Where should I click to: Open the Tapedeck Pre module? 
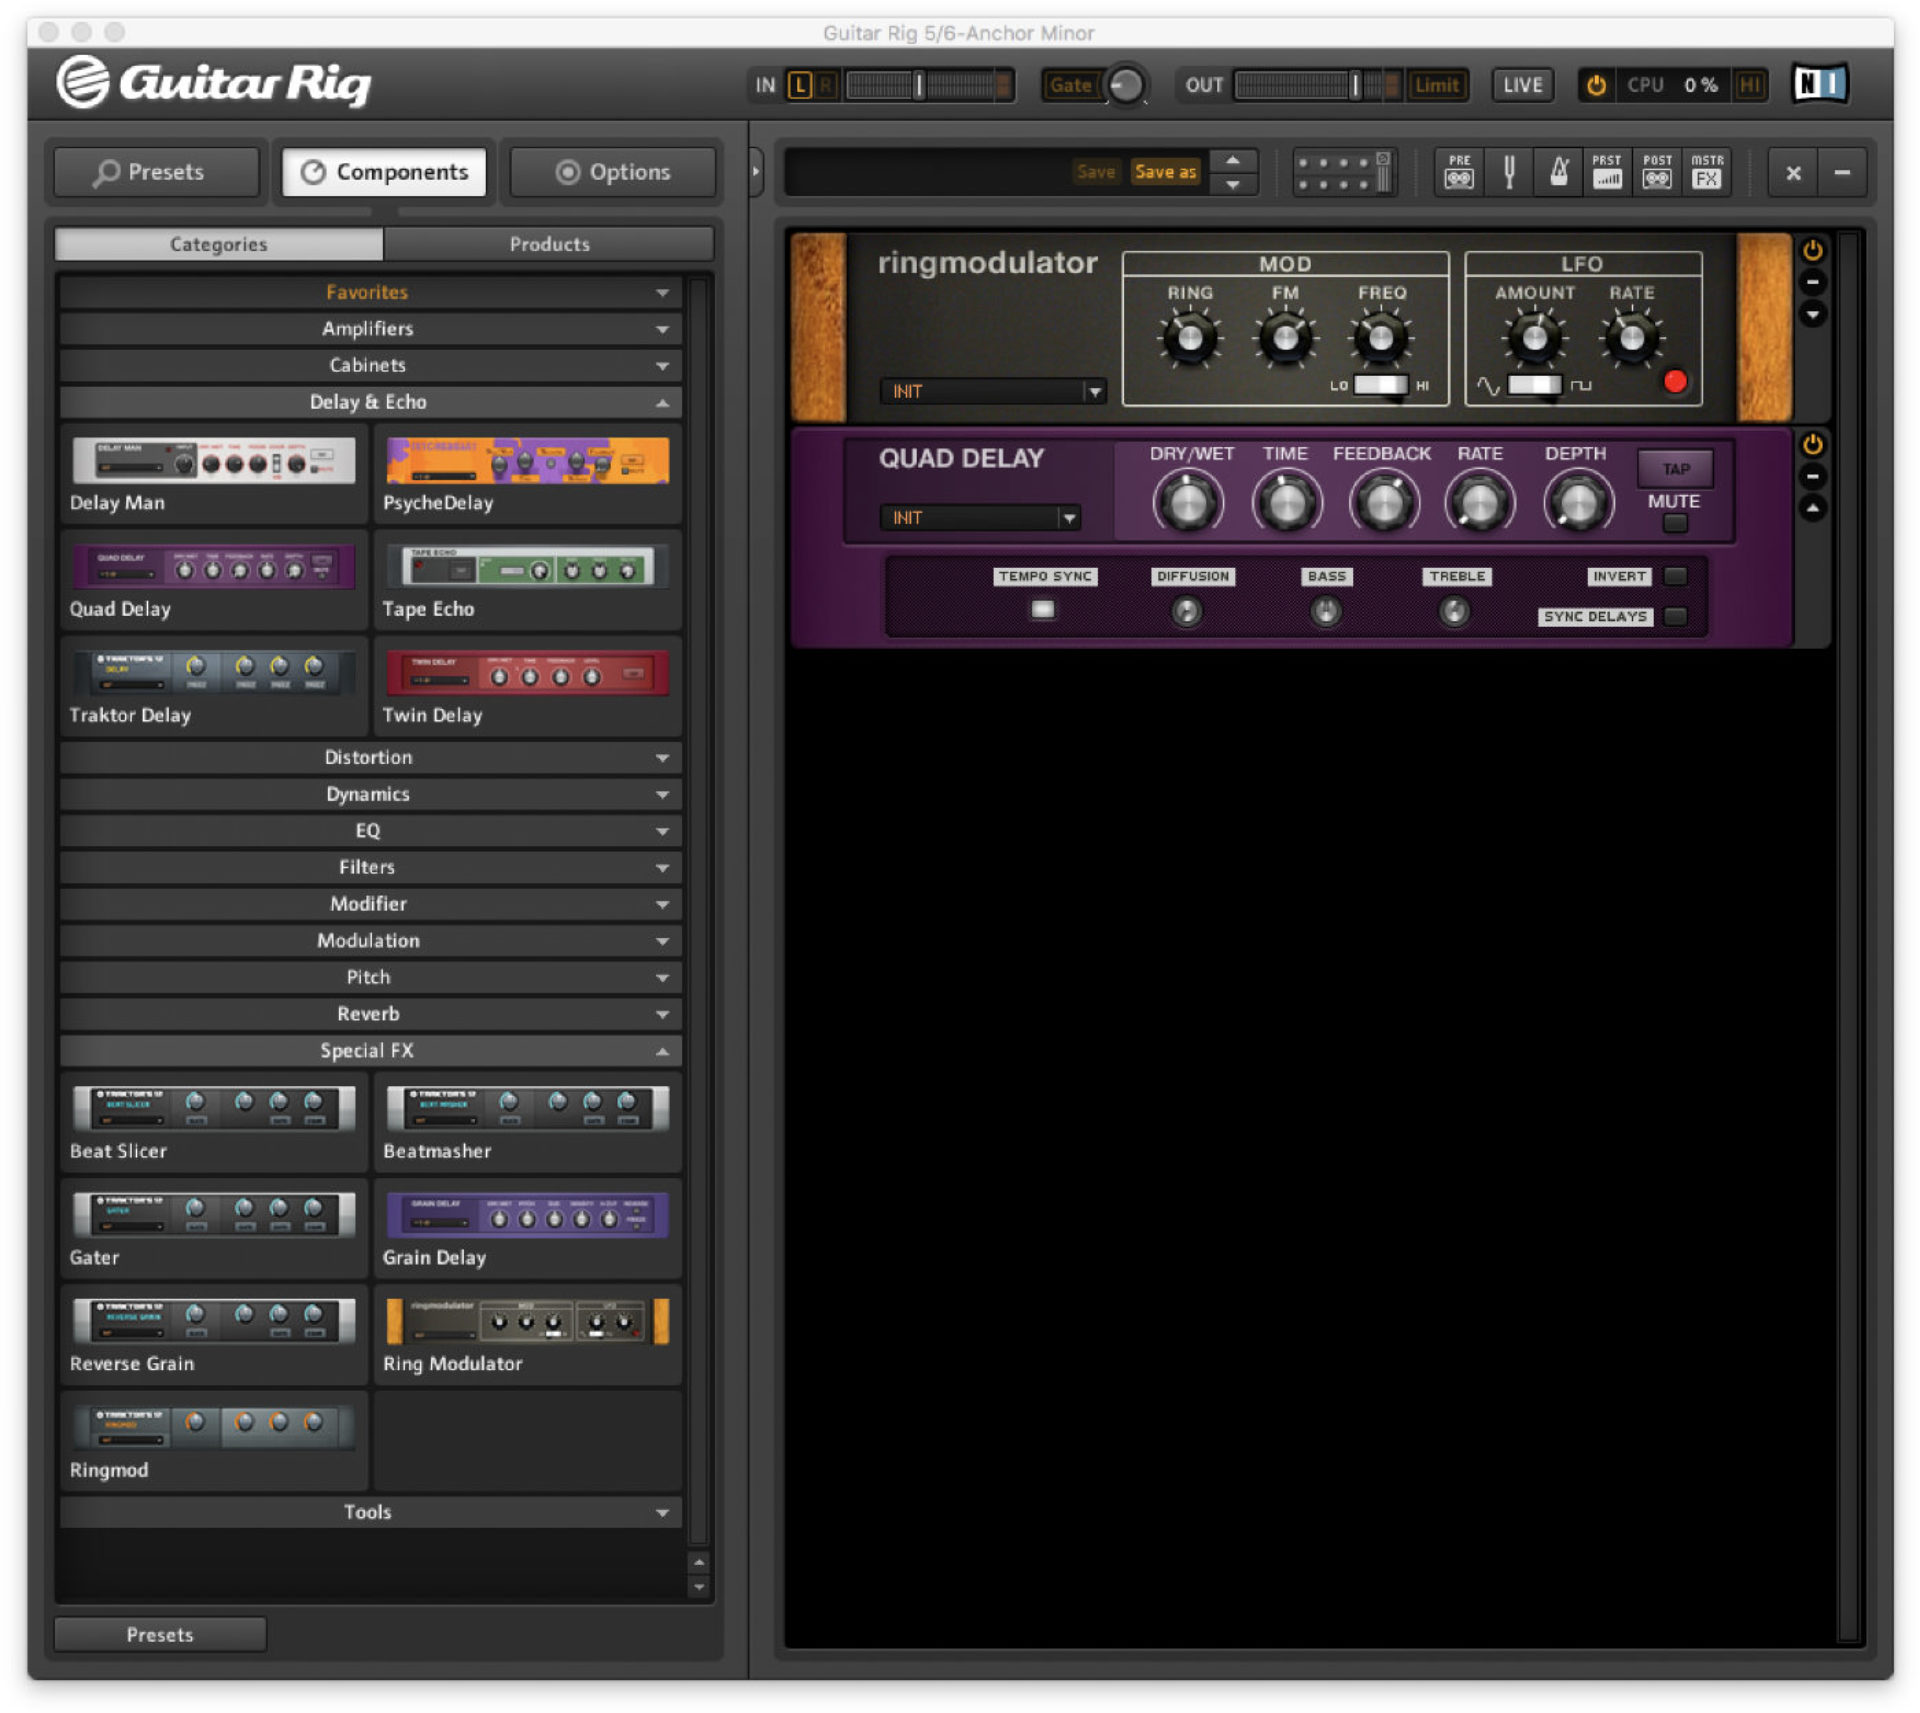pyautogui.click(x=1459, y=172)
